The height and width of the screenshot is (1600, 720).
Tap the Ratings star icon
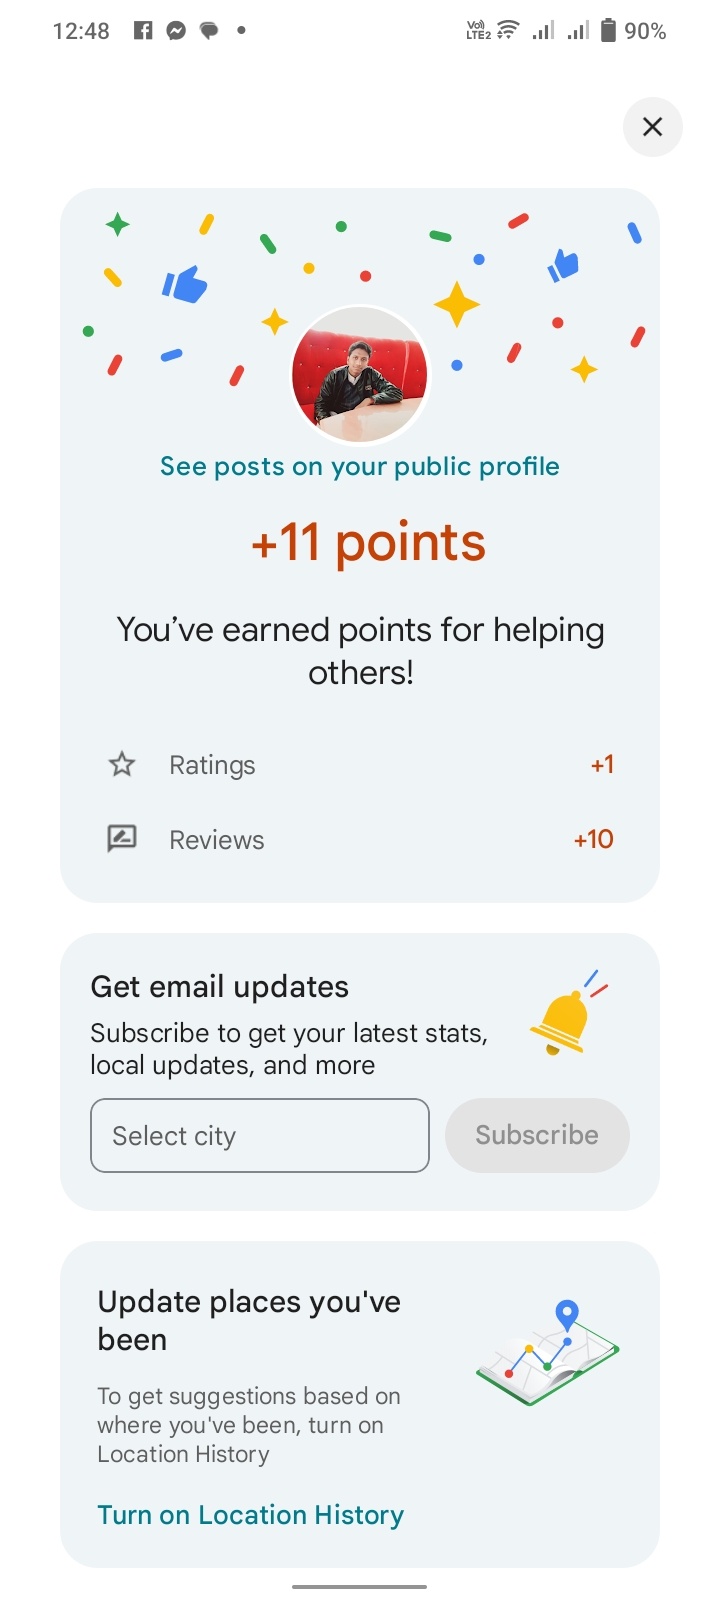[x=122, y=765]
